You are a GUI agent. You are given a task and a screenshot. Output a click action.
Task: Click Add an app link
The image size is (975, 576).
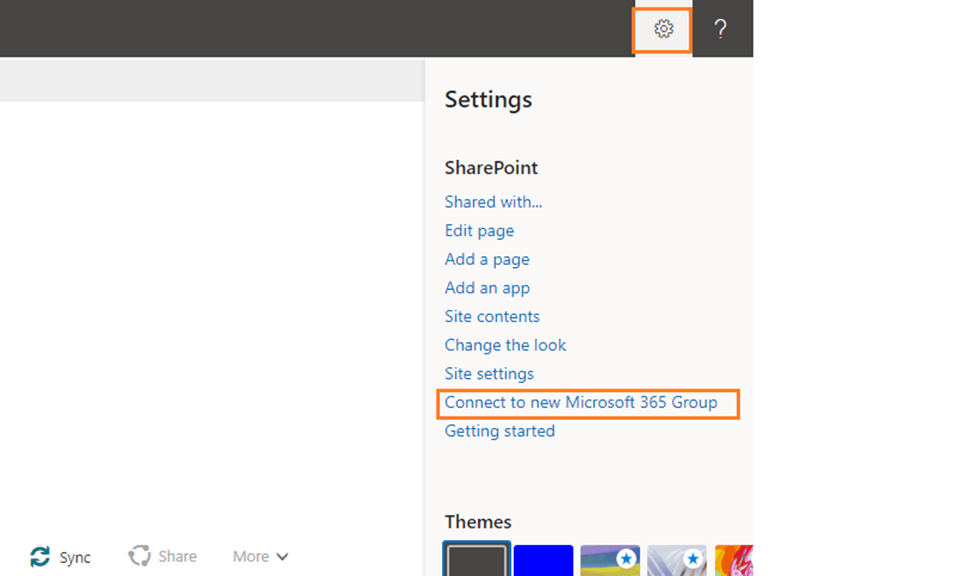point(487,288)
